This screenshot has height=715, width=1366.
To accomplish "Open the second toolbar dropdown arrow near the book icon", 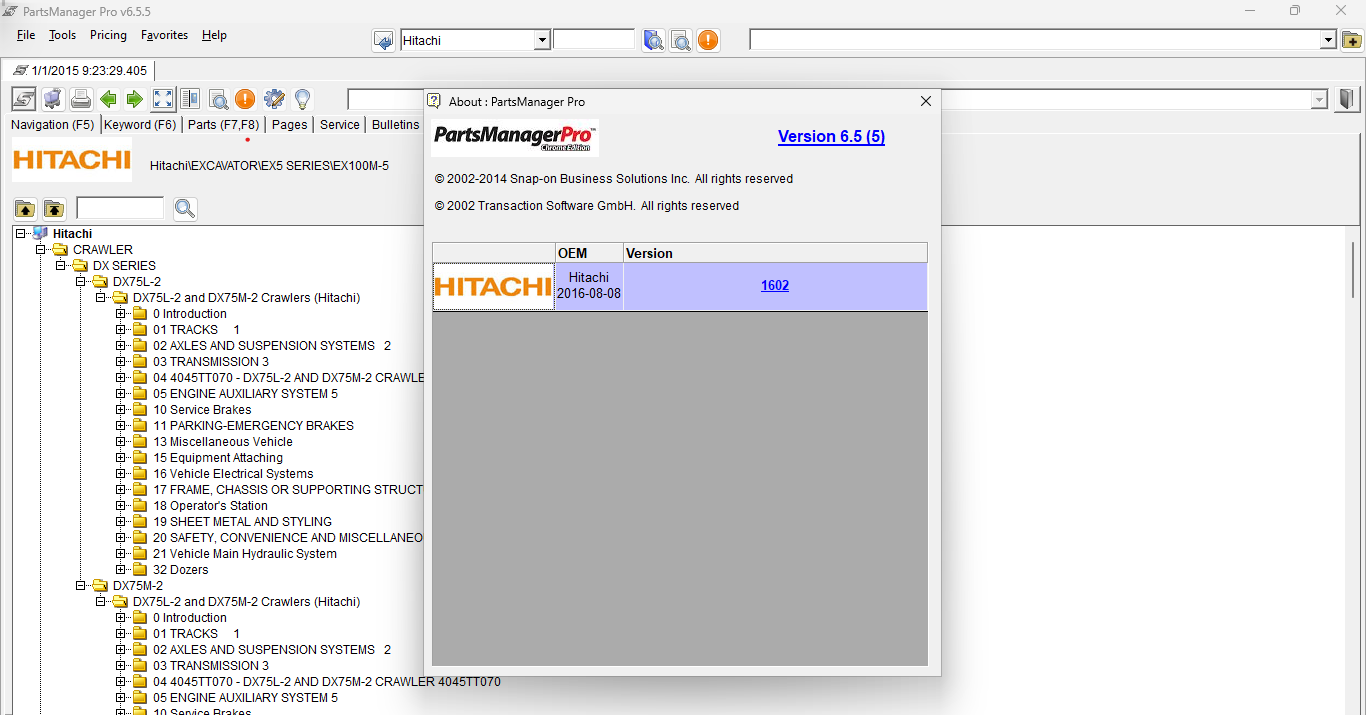I will (x=1320, y=100).
